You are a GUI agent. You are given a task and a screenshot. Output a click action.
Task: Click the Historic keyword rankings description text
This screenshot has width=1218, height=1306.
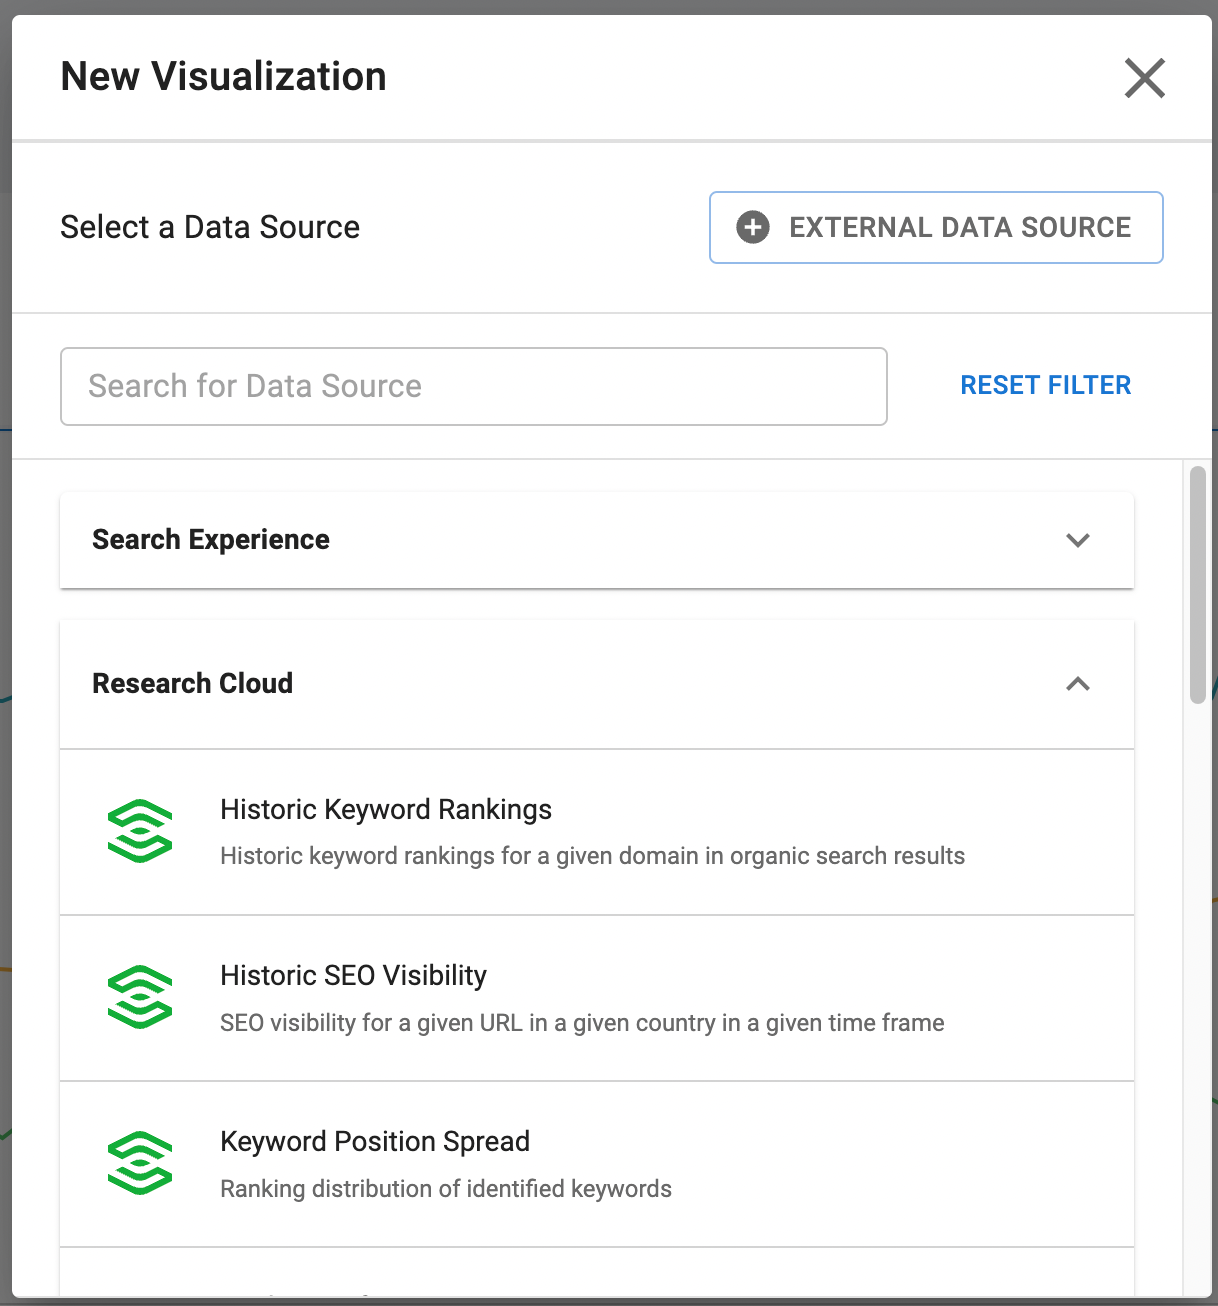point(592,856)
